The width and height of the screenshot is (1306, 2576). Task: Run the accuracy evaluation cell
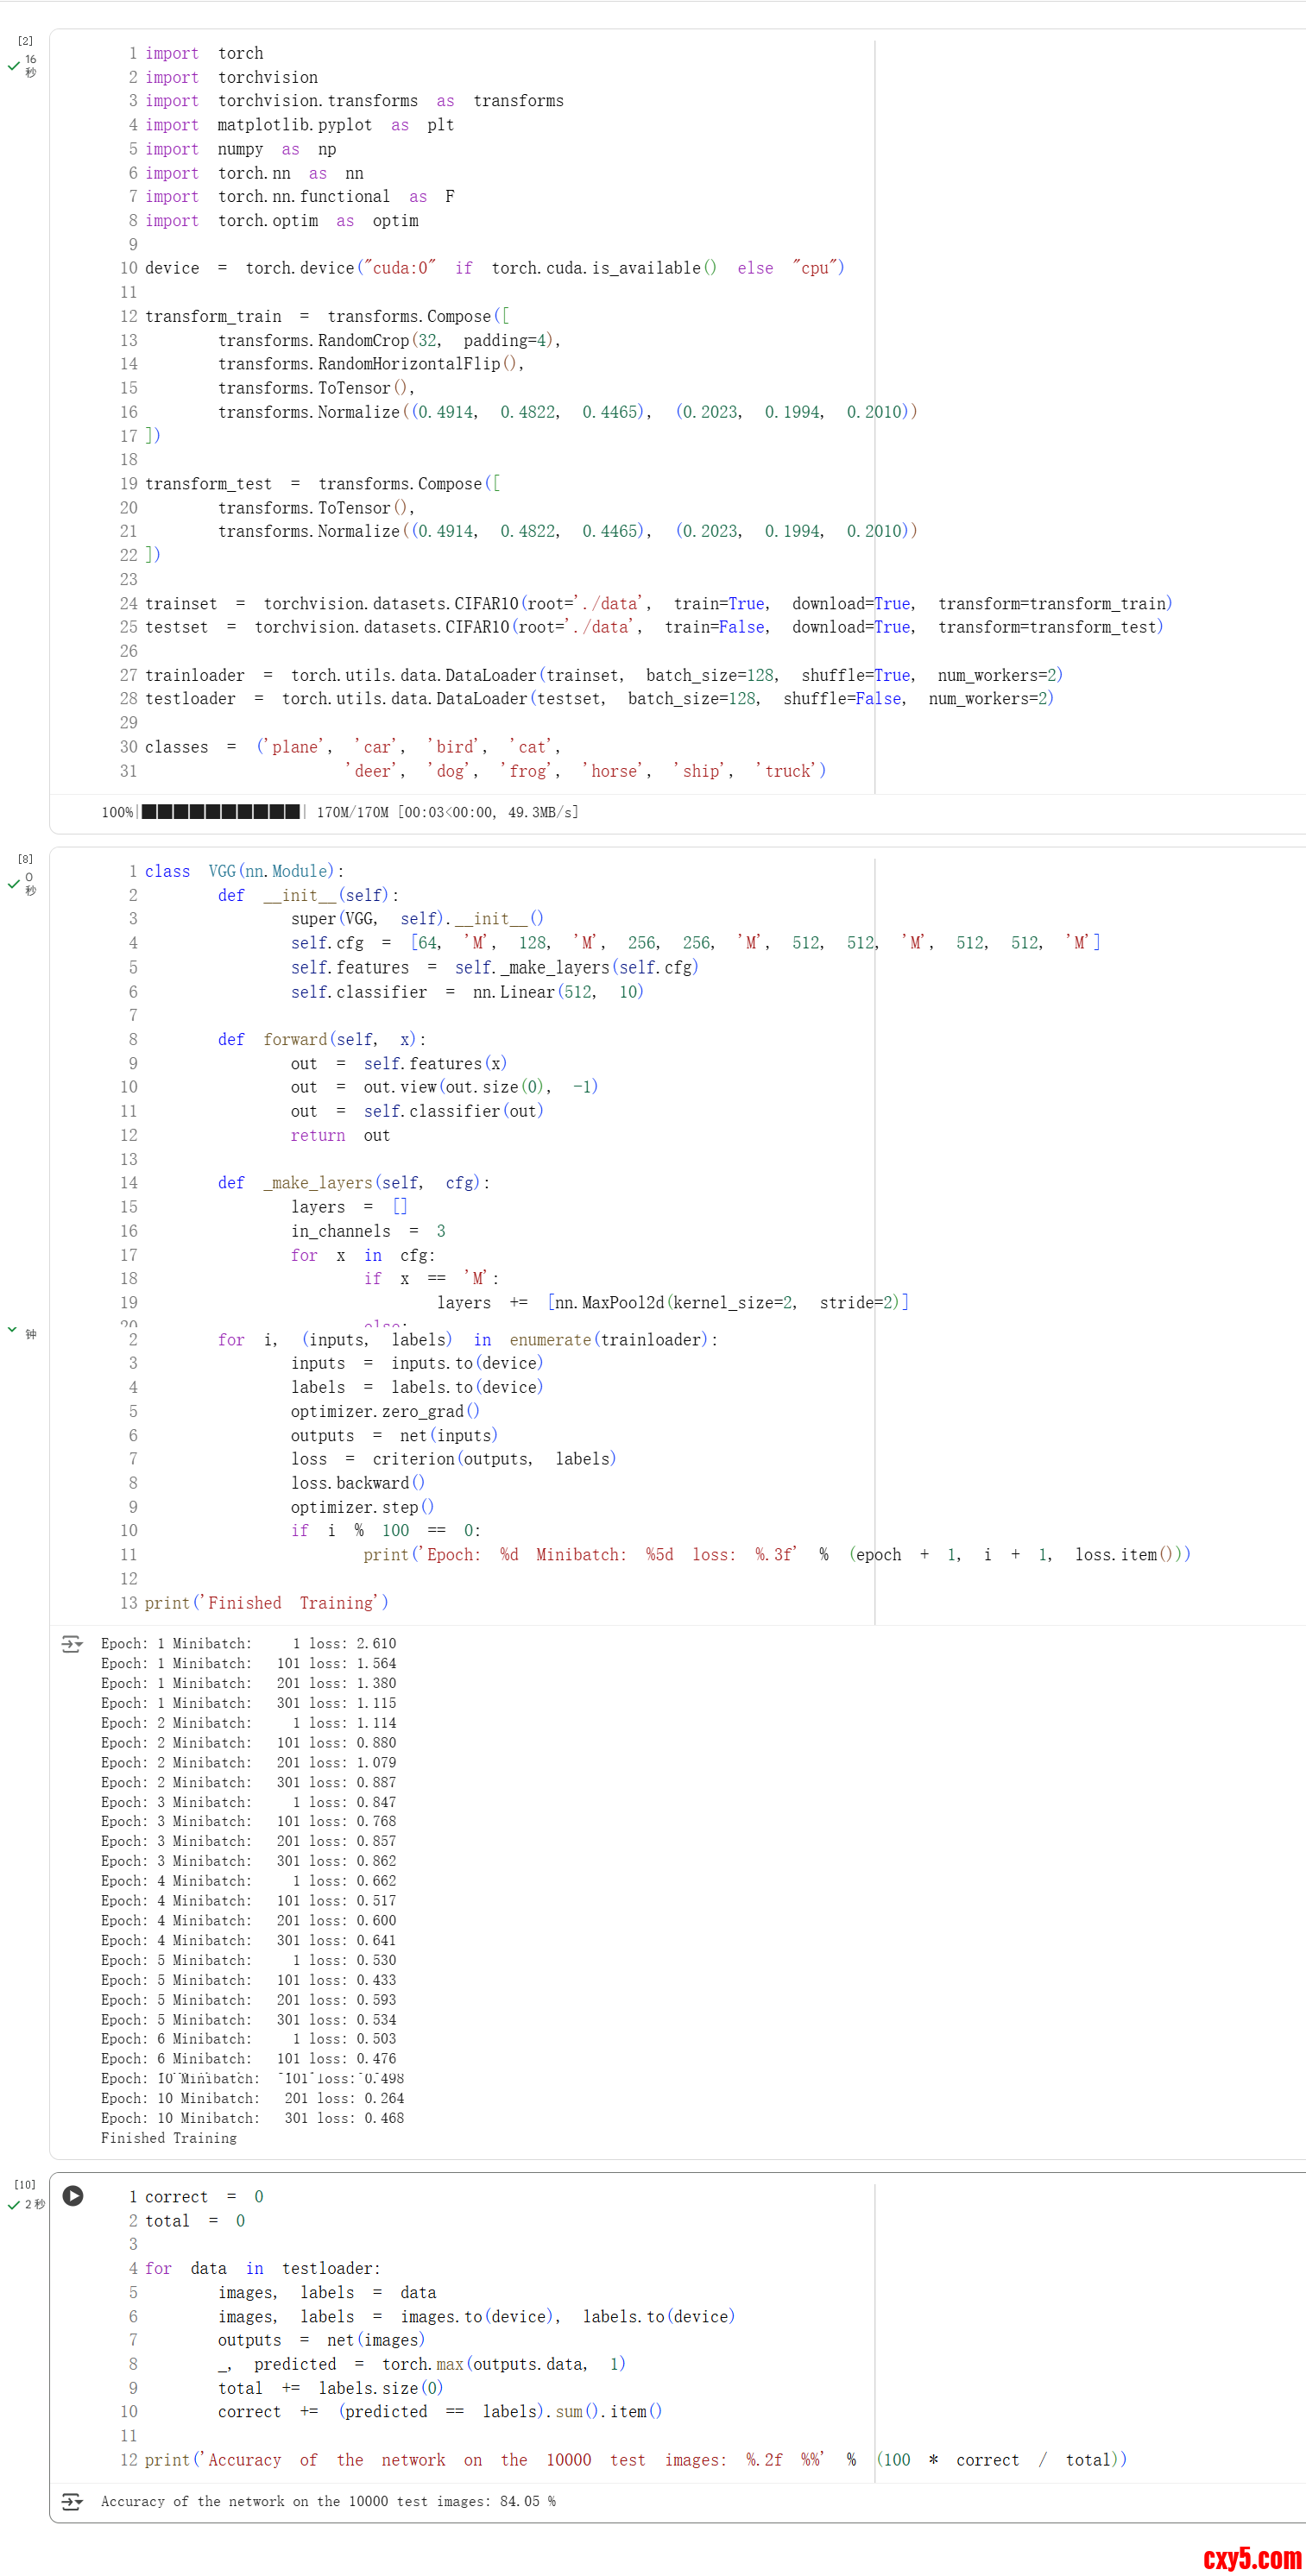click(73, 2195)
